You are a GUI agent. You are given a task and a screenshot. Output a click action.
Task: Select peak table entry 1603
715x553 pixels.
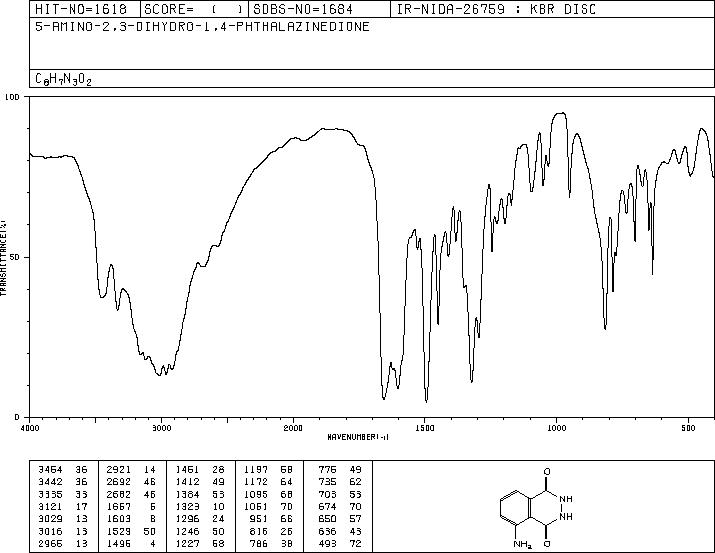point(119,519)
